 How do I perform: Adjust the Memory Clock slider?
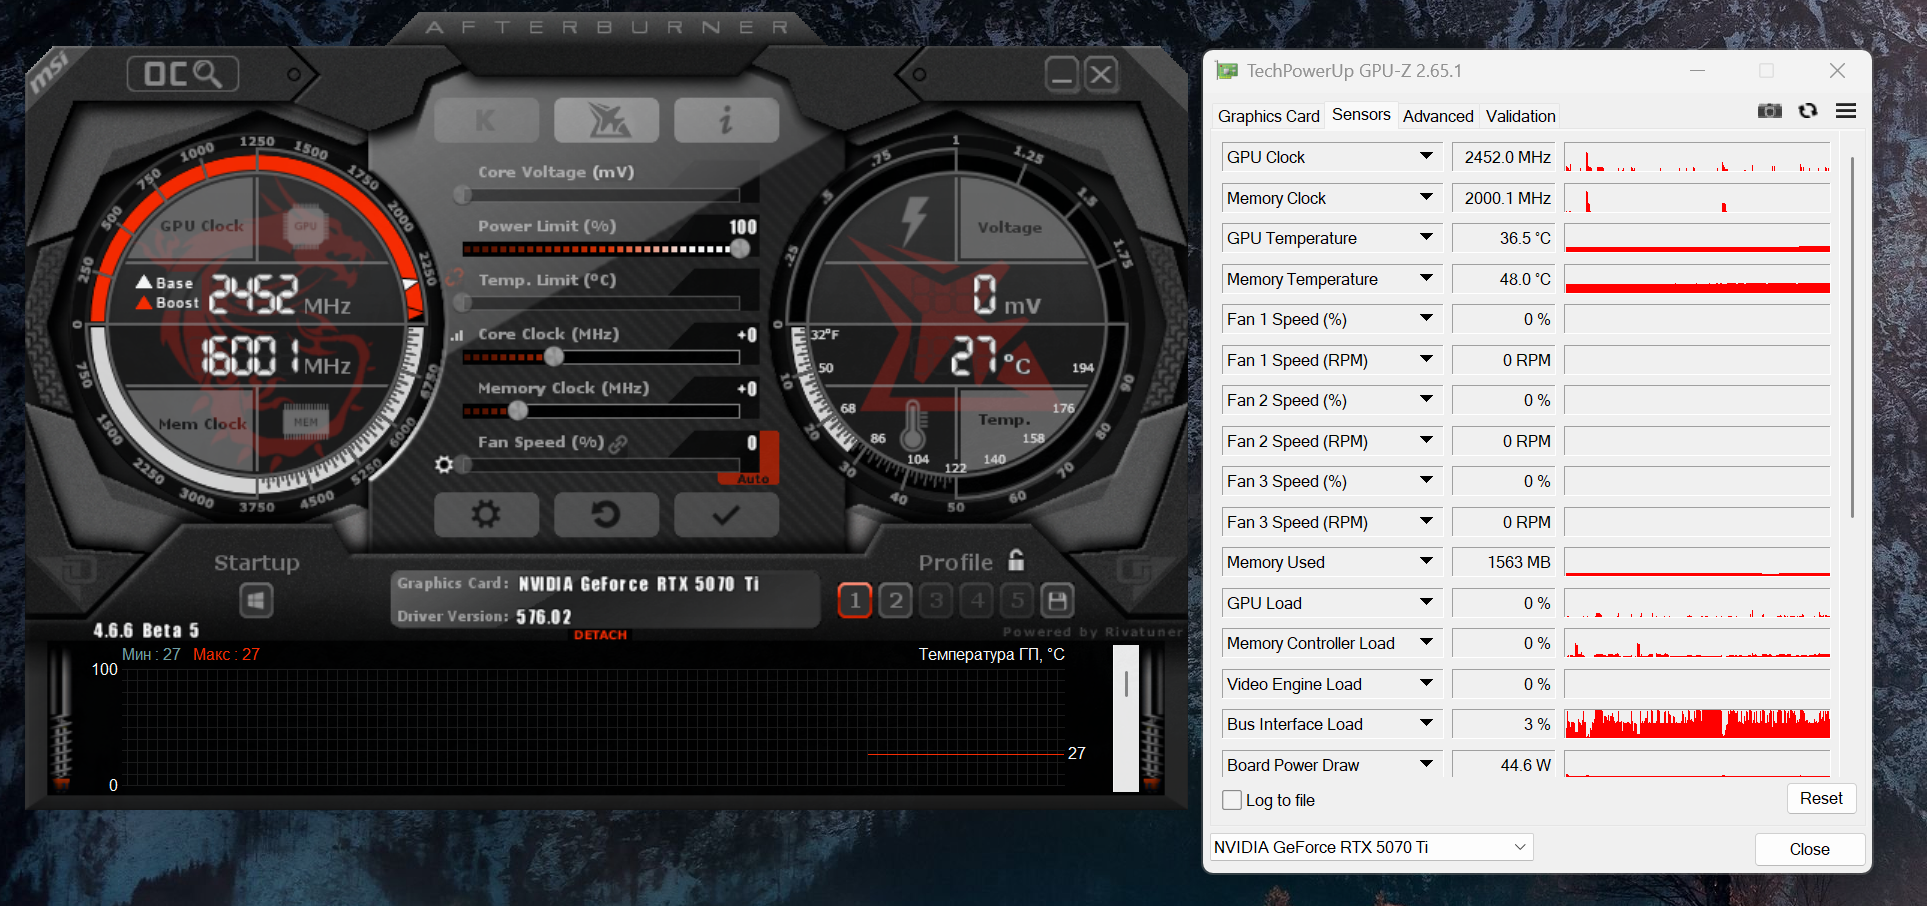coord(601,411)
